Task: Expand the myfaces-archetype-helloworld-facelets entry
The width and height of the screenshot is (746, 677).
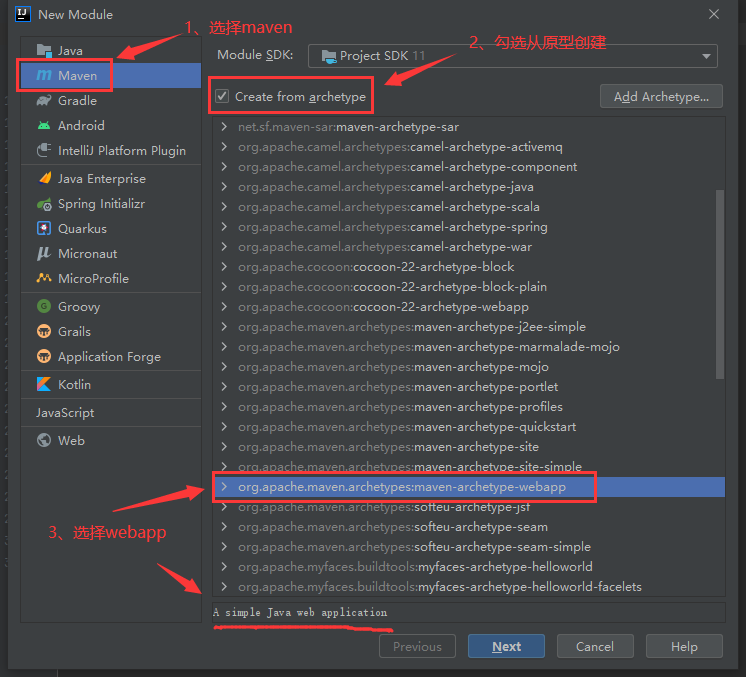Action: 224,587
